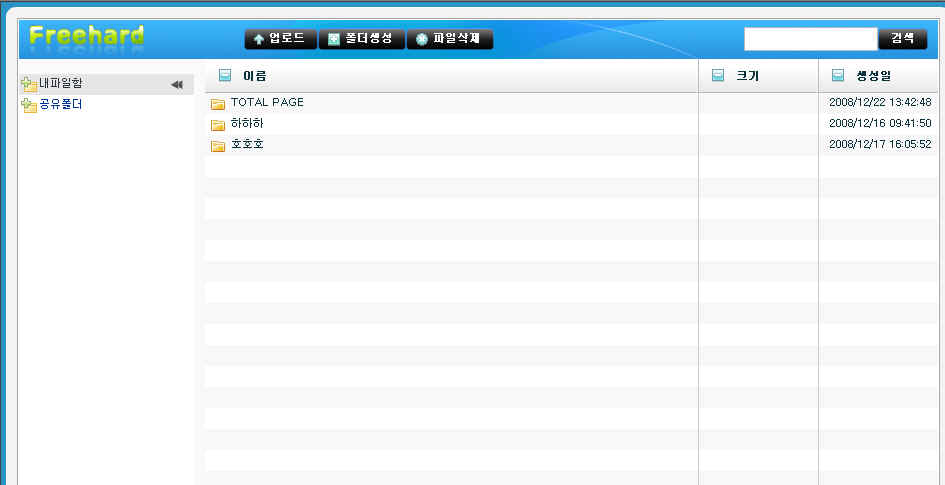This screenshot has height=485, width=945.
Task: Create a folder with 폴더생성 button
Action: pyautogui.click(x=362, y=39)
